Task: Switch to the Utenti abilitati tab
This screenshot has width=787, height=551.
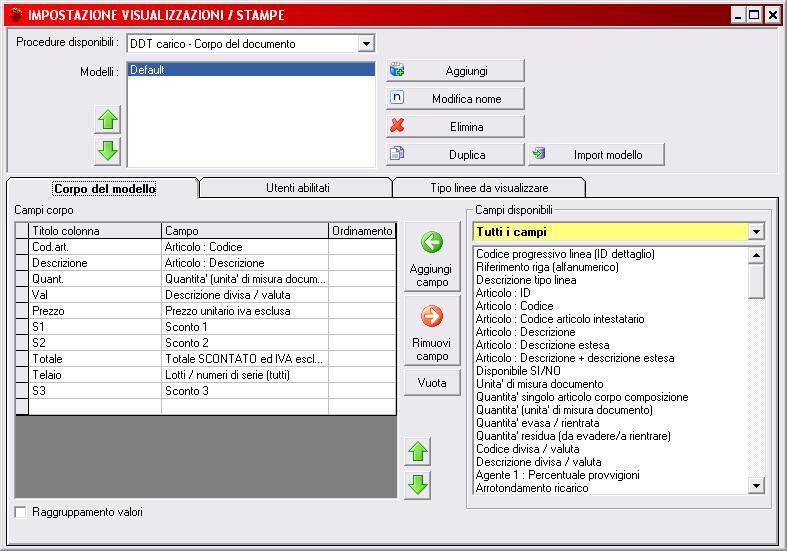Action: [x=297, y=187]
